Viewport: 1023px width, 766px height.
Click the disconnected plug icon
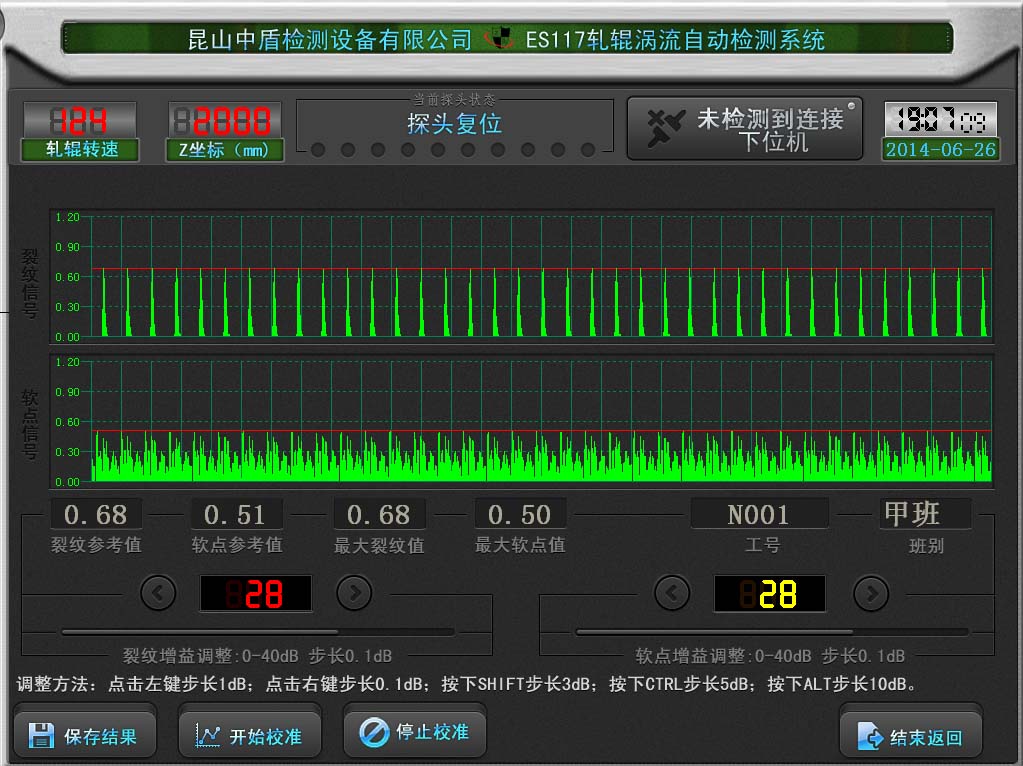coord(665,127)
